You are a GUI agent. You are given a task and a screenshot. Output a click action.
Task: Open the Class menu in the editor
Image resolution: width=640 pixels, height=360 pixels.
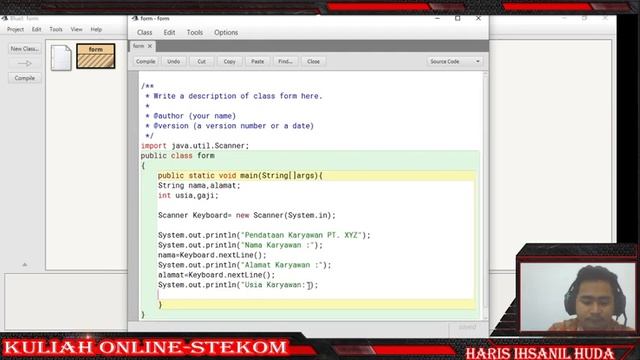(144, 32)
